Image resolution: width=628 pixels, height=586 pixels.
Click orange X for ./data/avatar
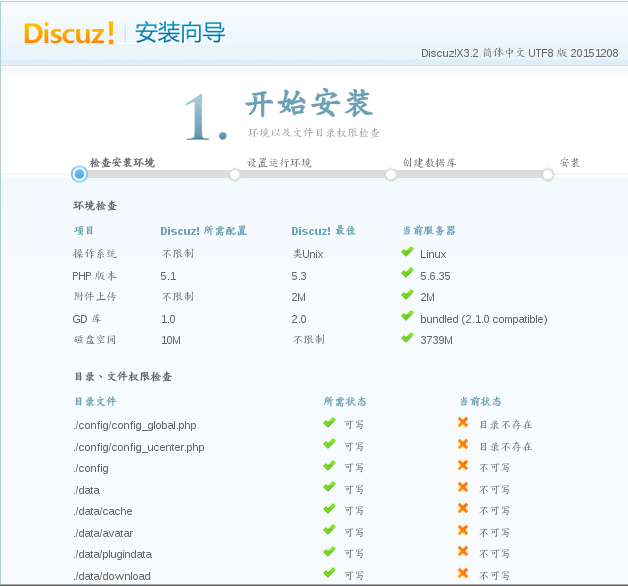click(463, 530)
